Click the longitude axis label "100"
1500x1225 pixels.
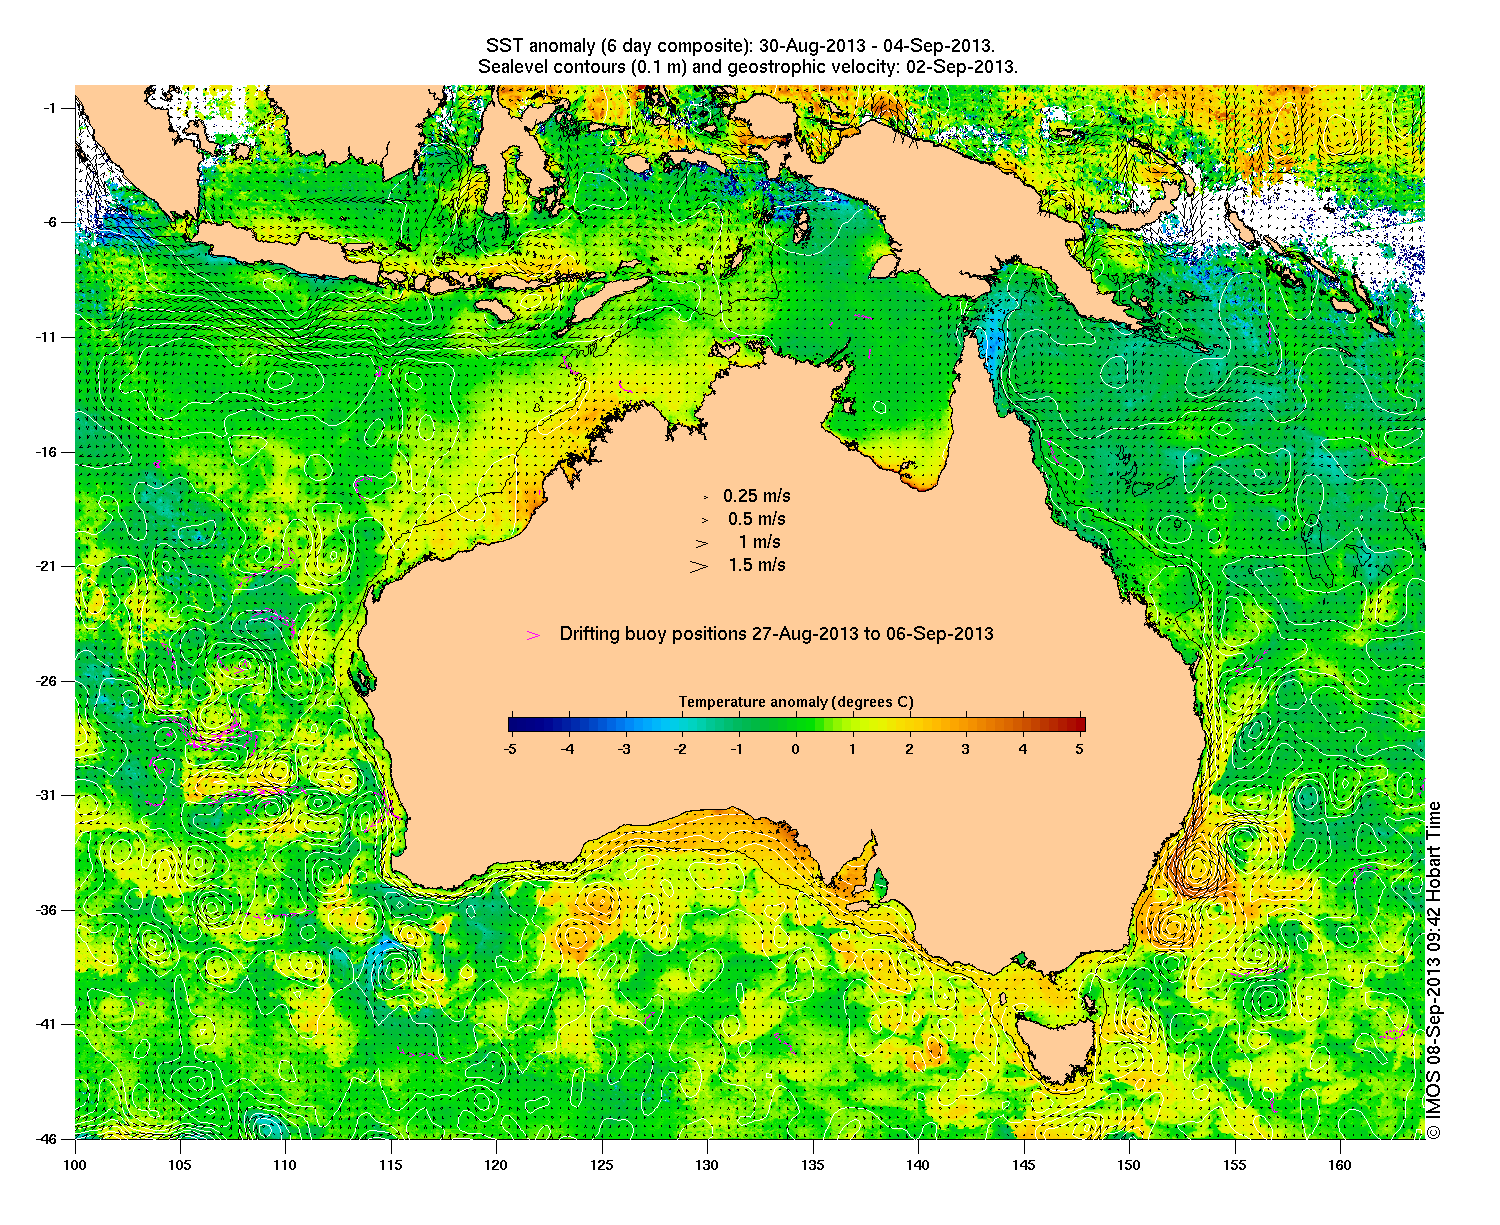[75, 1165]
